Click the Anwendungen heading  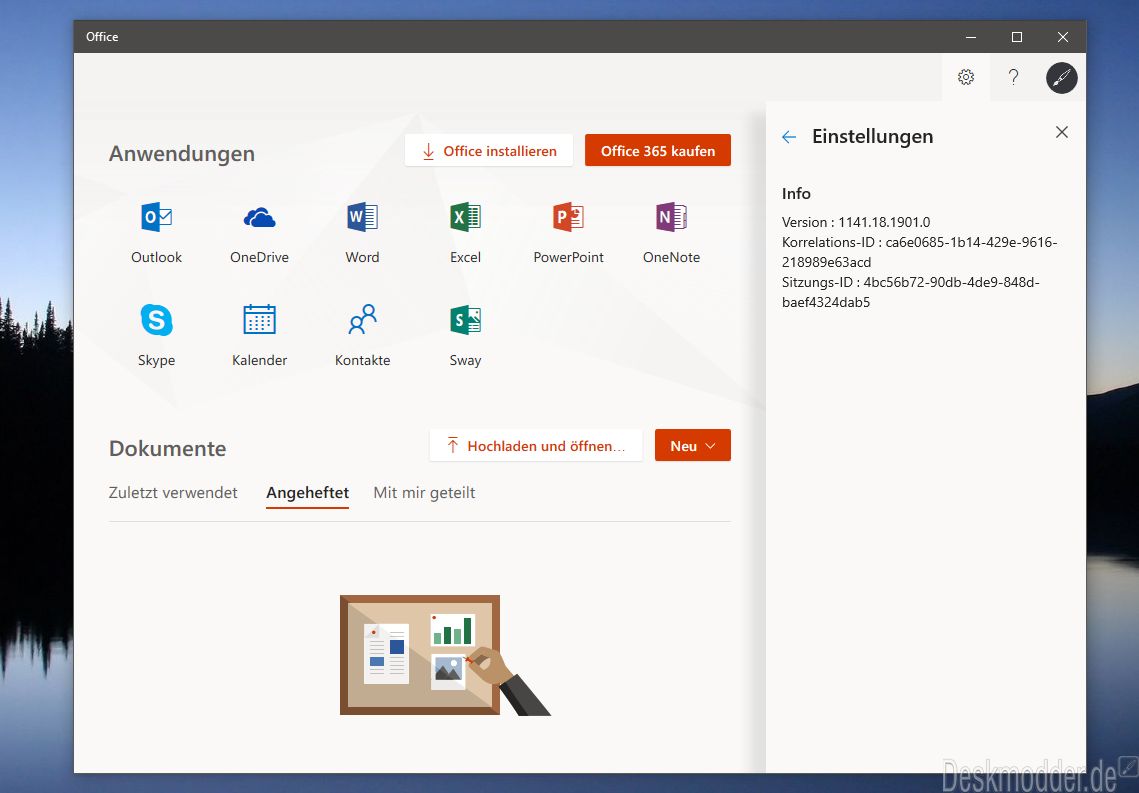[x=182, y=154]
